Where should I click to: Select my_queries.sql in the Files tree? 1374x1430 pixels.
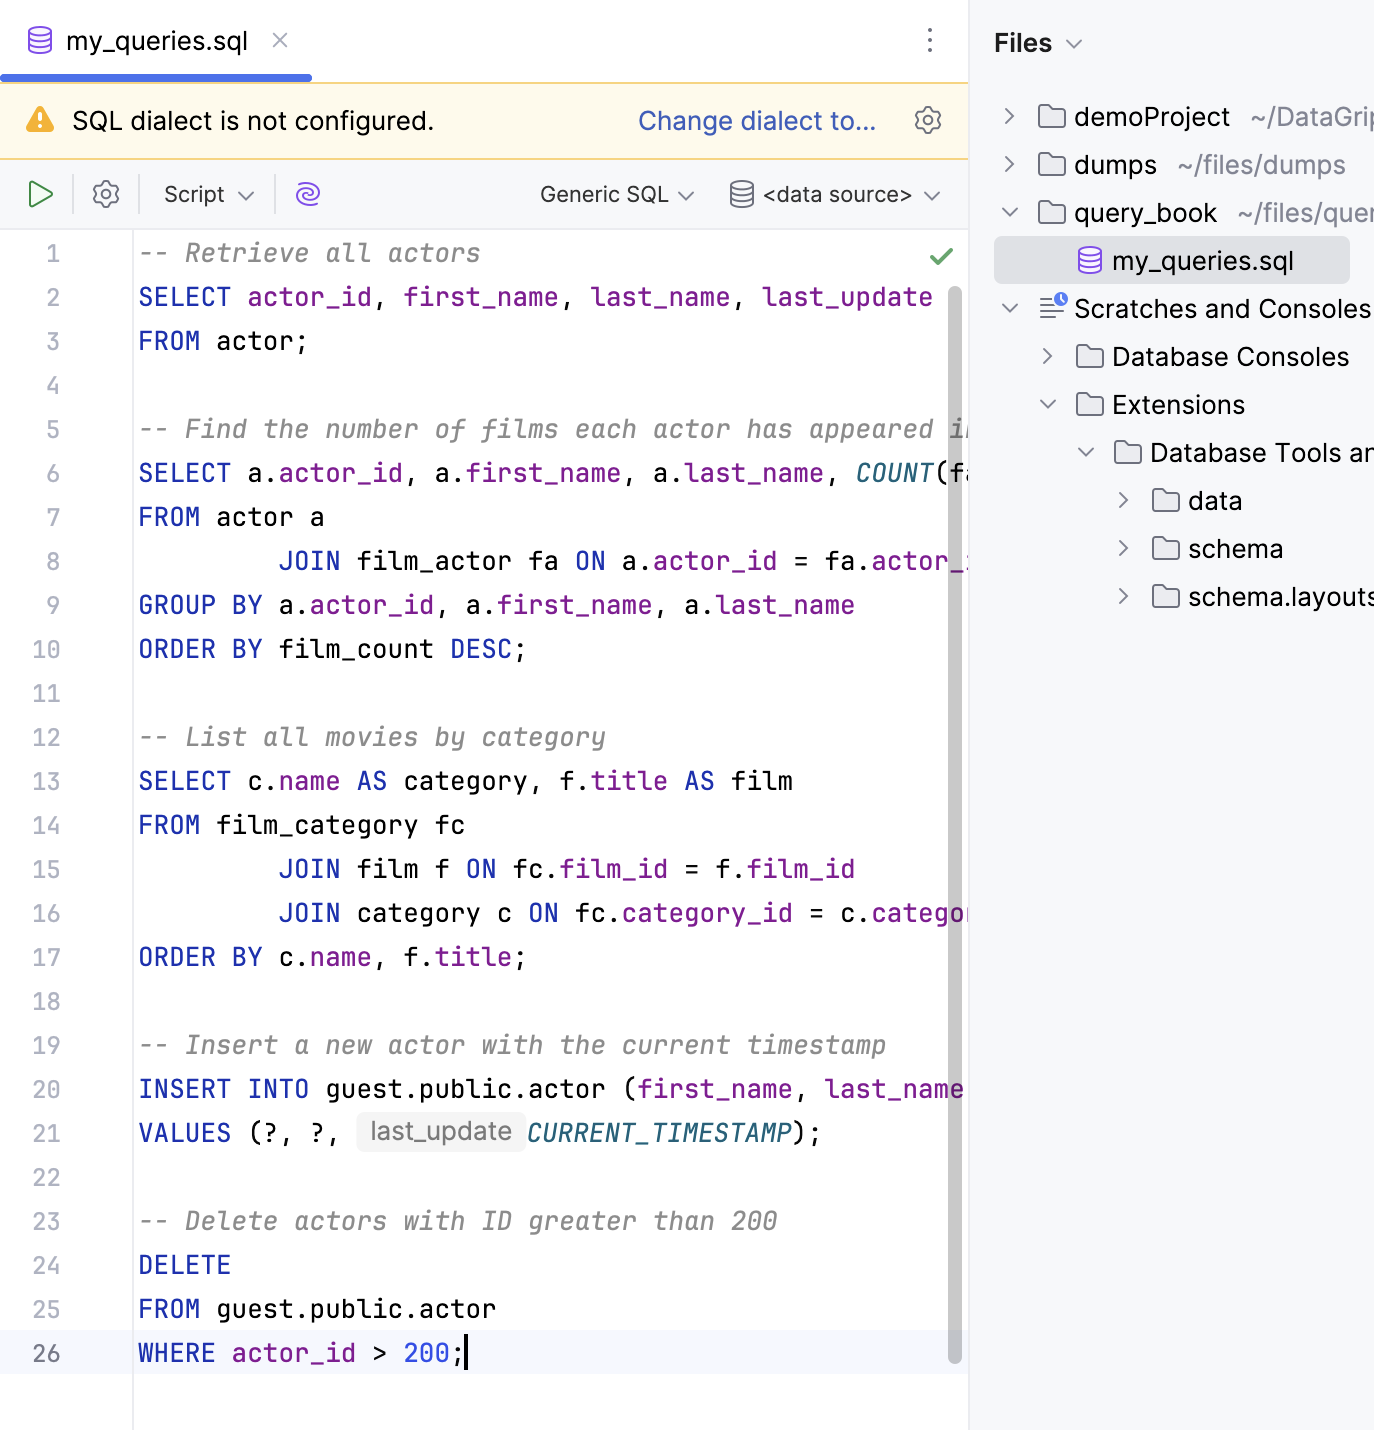[1172, 260]
